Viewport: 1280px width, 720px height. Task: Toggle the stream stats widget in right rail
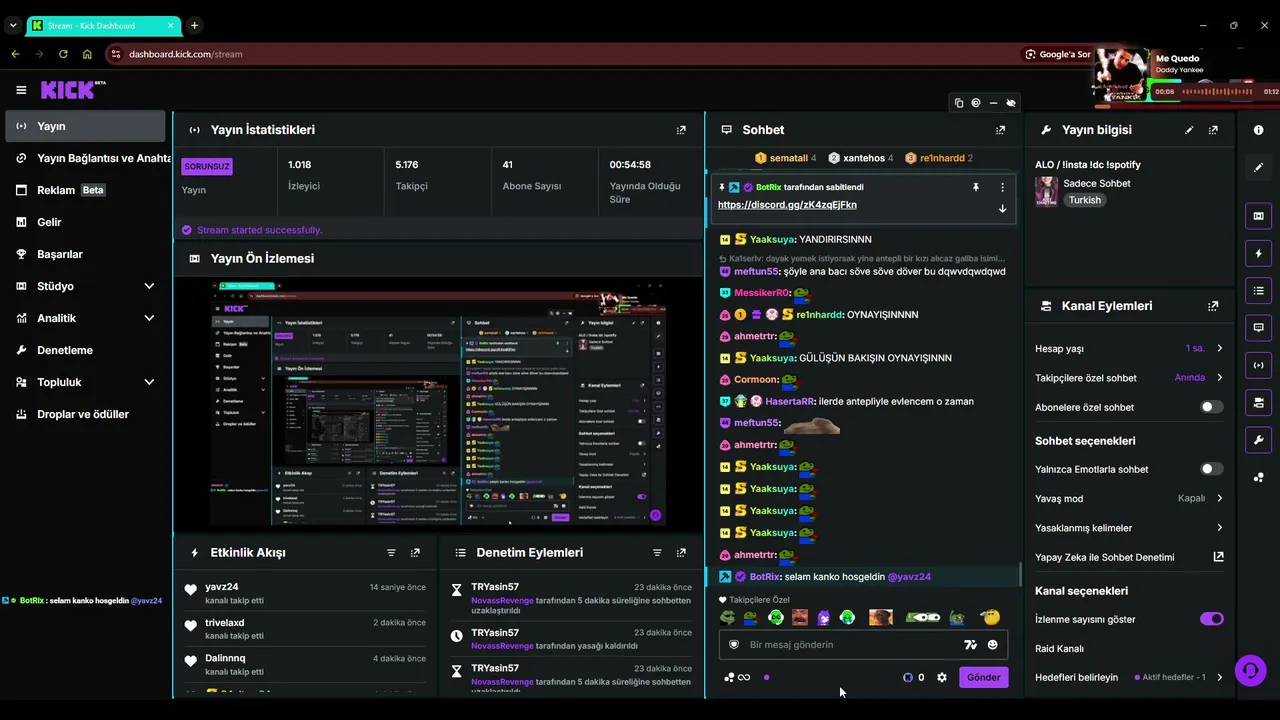(1258, 365)
